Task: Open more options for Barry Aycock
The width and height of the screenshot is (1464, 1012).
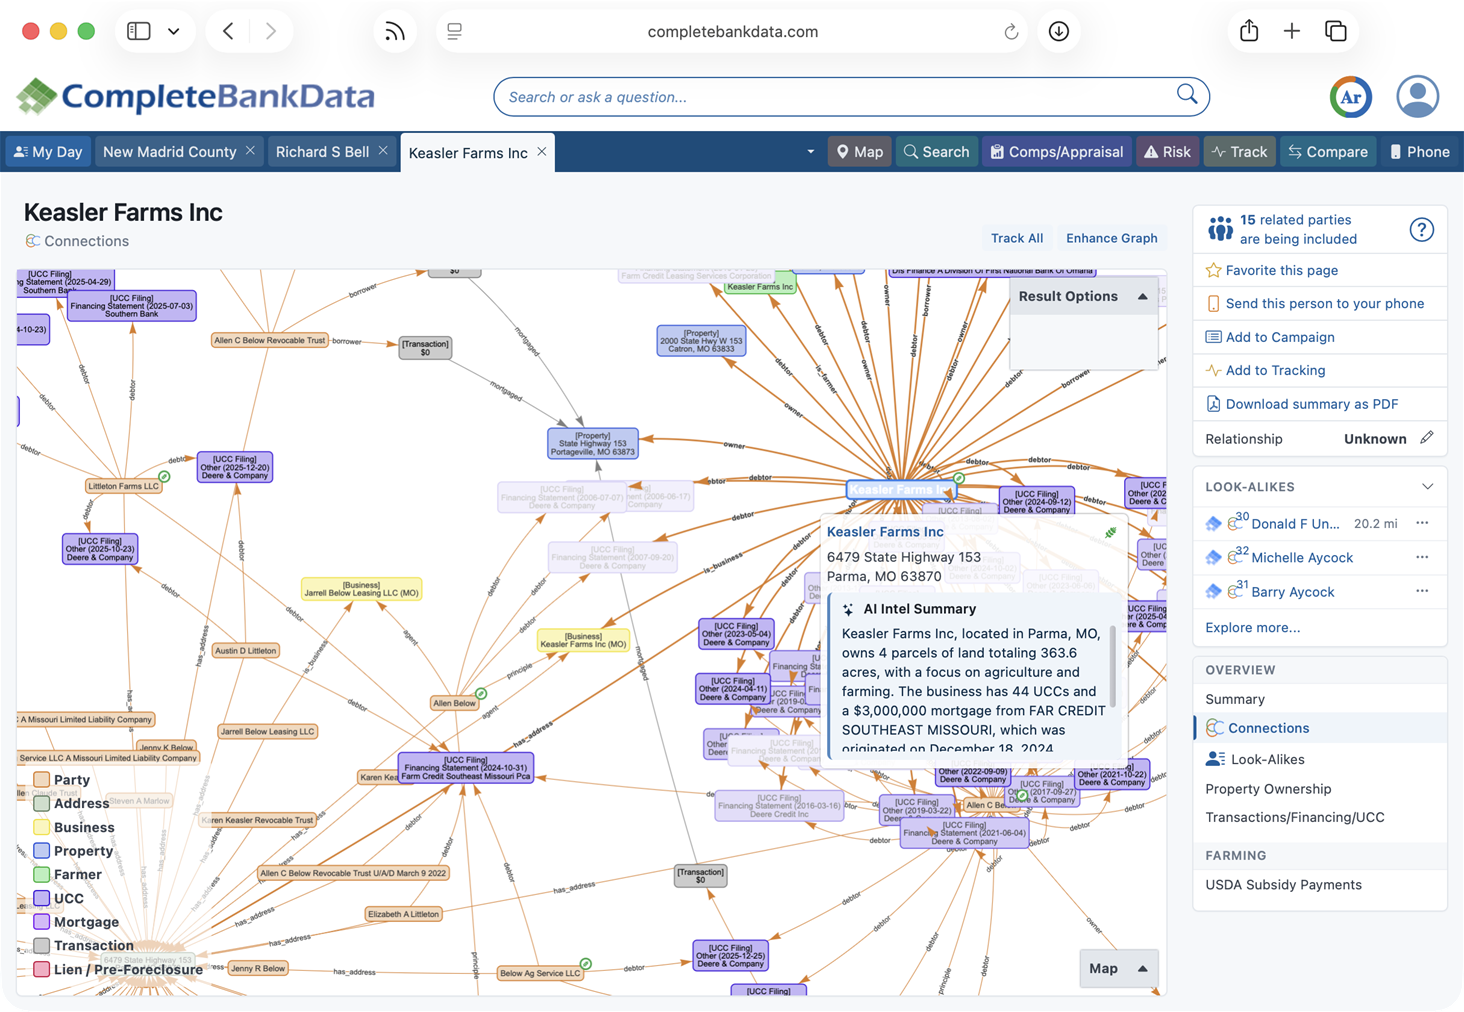Action: (1422, 591)
